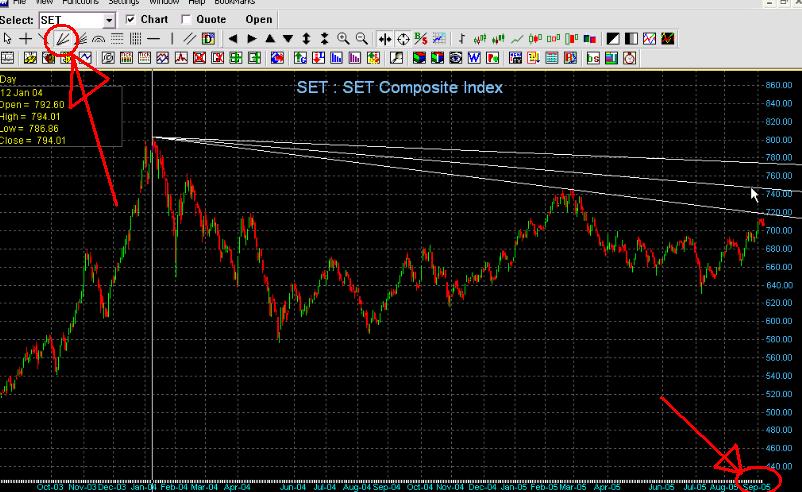Screen dimensions: 802x492
Task: Open the Window menu
Action: pos(164,2)
